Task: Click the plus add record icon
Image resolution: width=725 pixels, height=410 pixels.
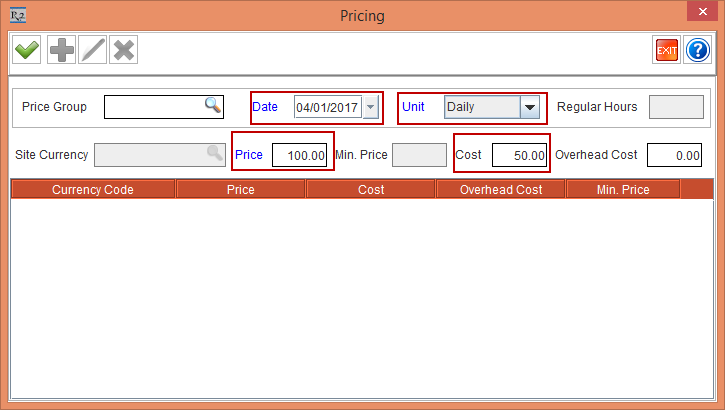Action: click(61, 50)
